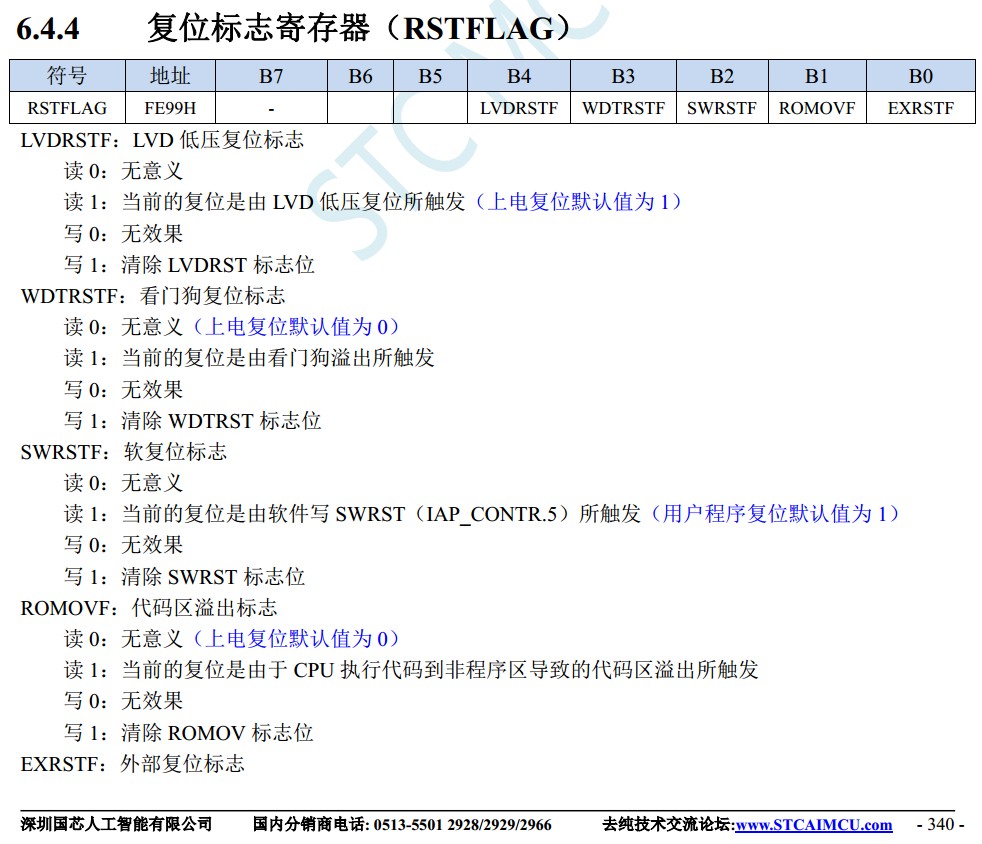This screenshot has width=982, height=844.
Task: Click blue note 上电复位默认值为 1
Action: coord(577,202)
